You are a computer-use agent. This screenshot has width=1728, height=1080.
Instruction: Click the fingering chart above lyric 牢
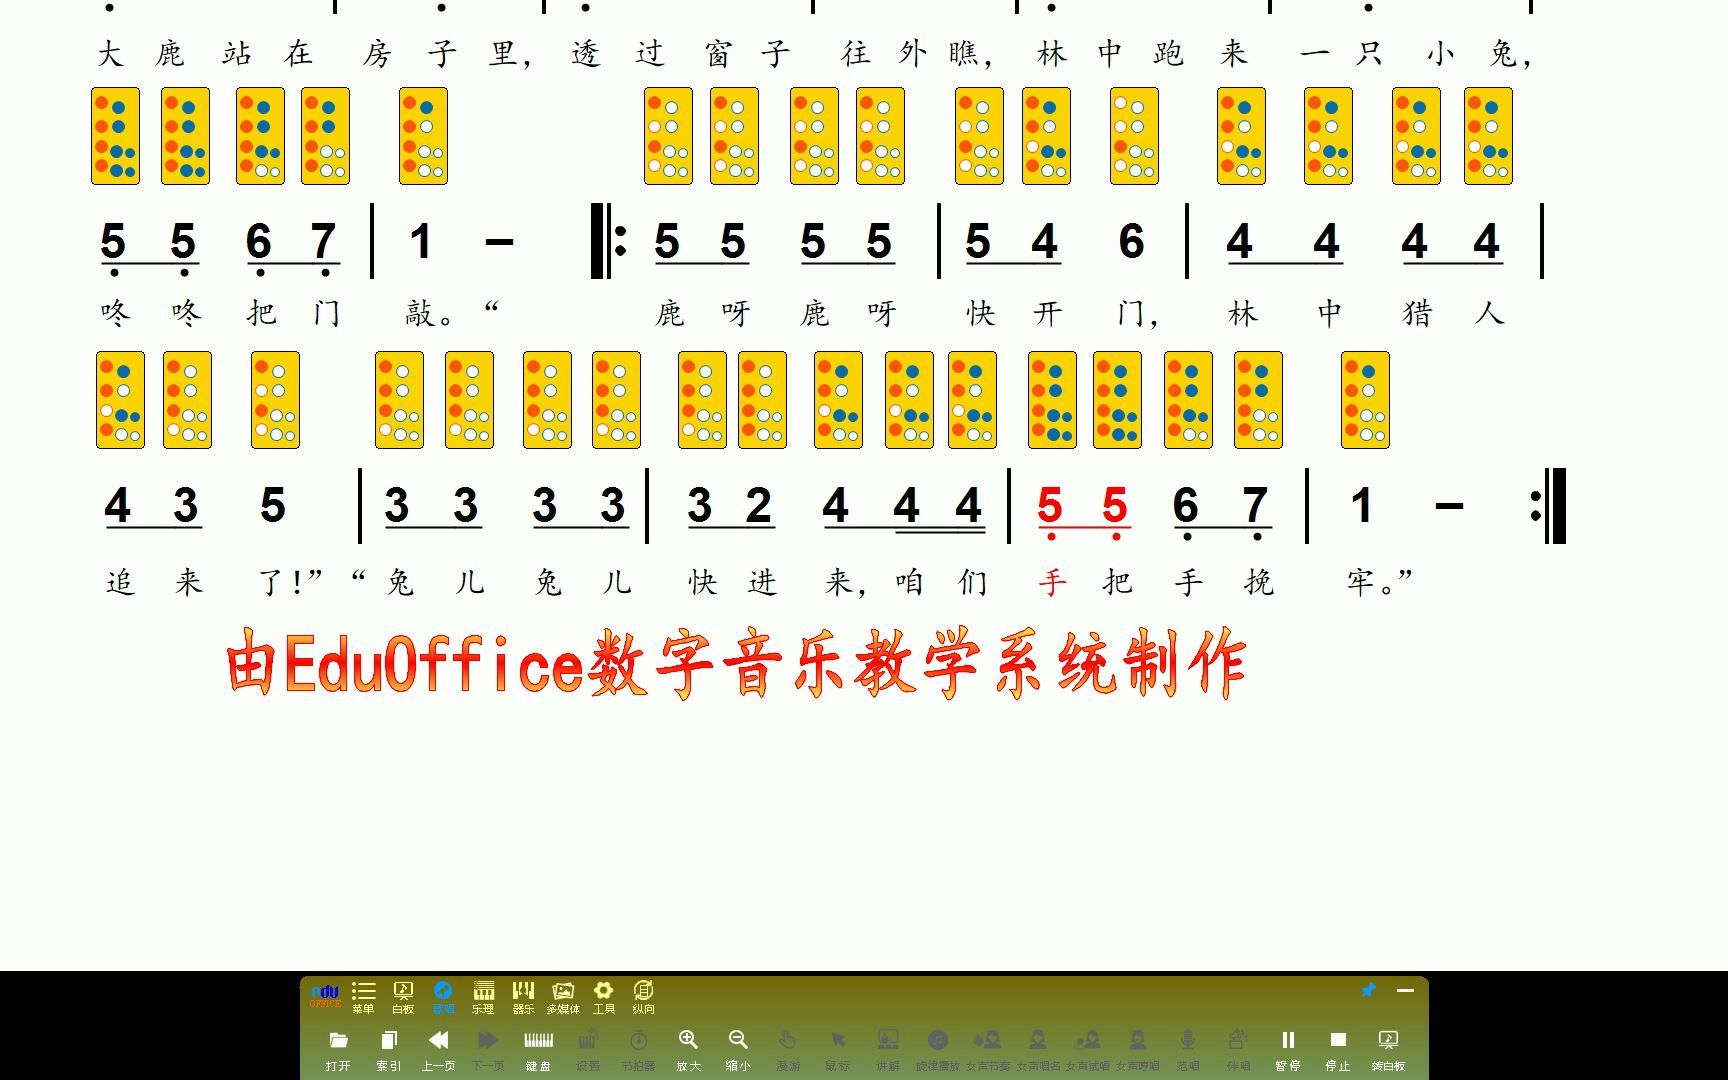(x=1365, y=399)
